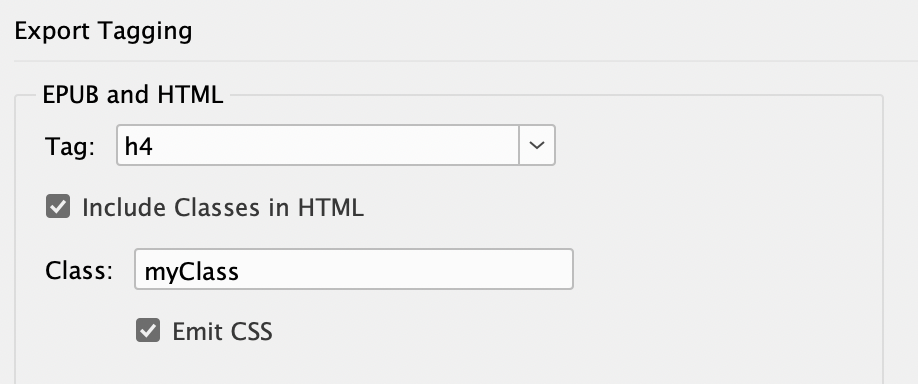The height and width of the screenshot is (384, 918).
Task: Click the checkmark icon beside Emit CSS
Action: [x=148, y=330]
